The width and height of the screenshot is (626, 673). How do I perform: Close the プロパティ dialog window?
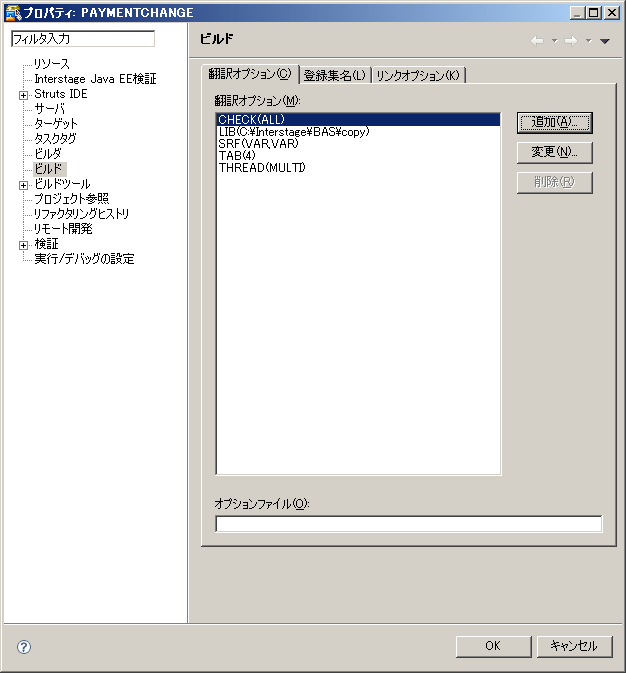point(612,13)
